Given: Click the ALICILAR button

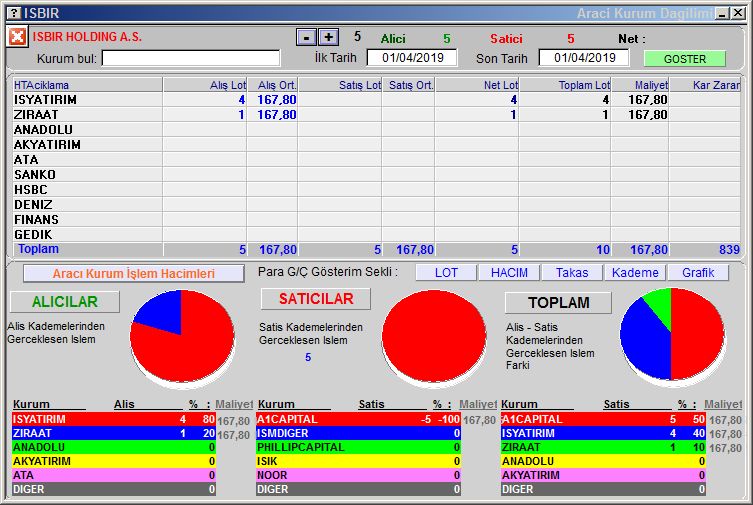Looking at the screenshot, I should [65, 302].
